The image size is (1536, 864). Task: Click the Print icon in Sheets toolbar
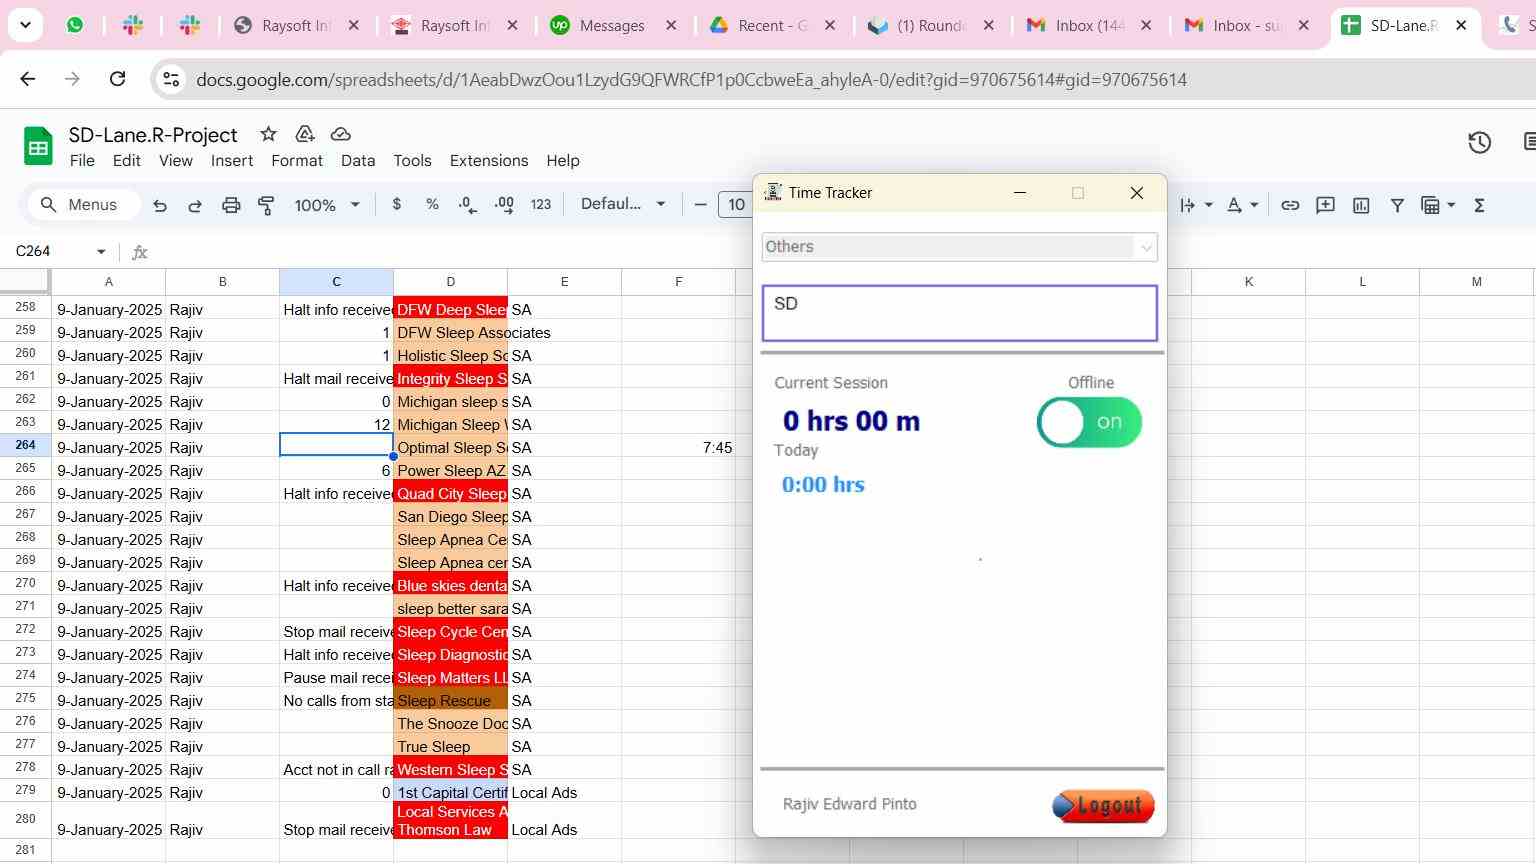[x=231, y=205]
